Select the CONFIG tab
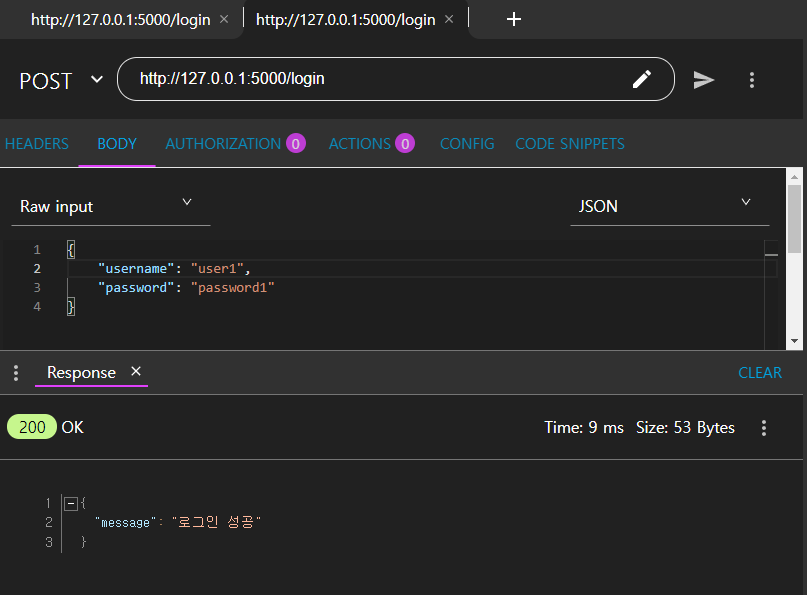Screen dimensions: 807x595 pos(466,143)
